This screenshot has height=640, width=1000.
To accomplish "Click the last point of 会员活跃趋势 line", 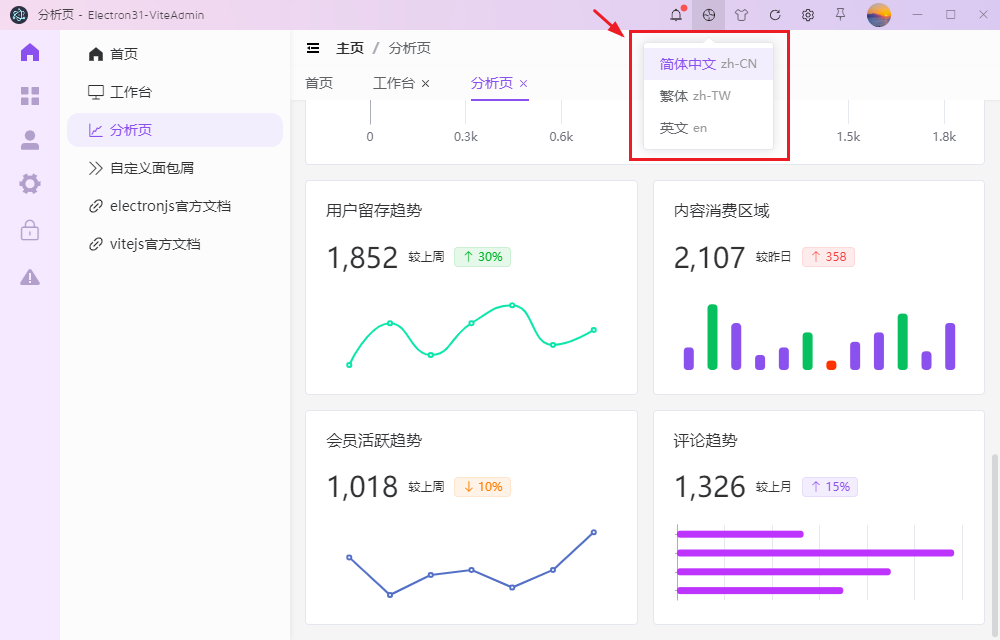I will [594, 532].
